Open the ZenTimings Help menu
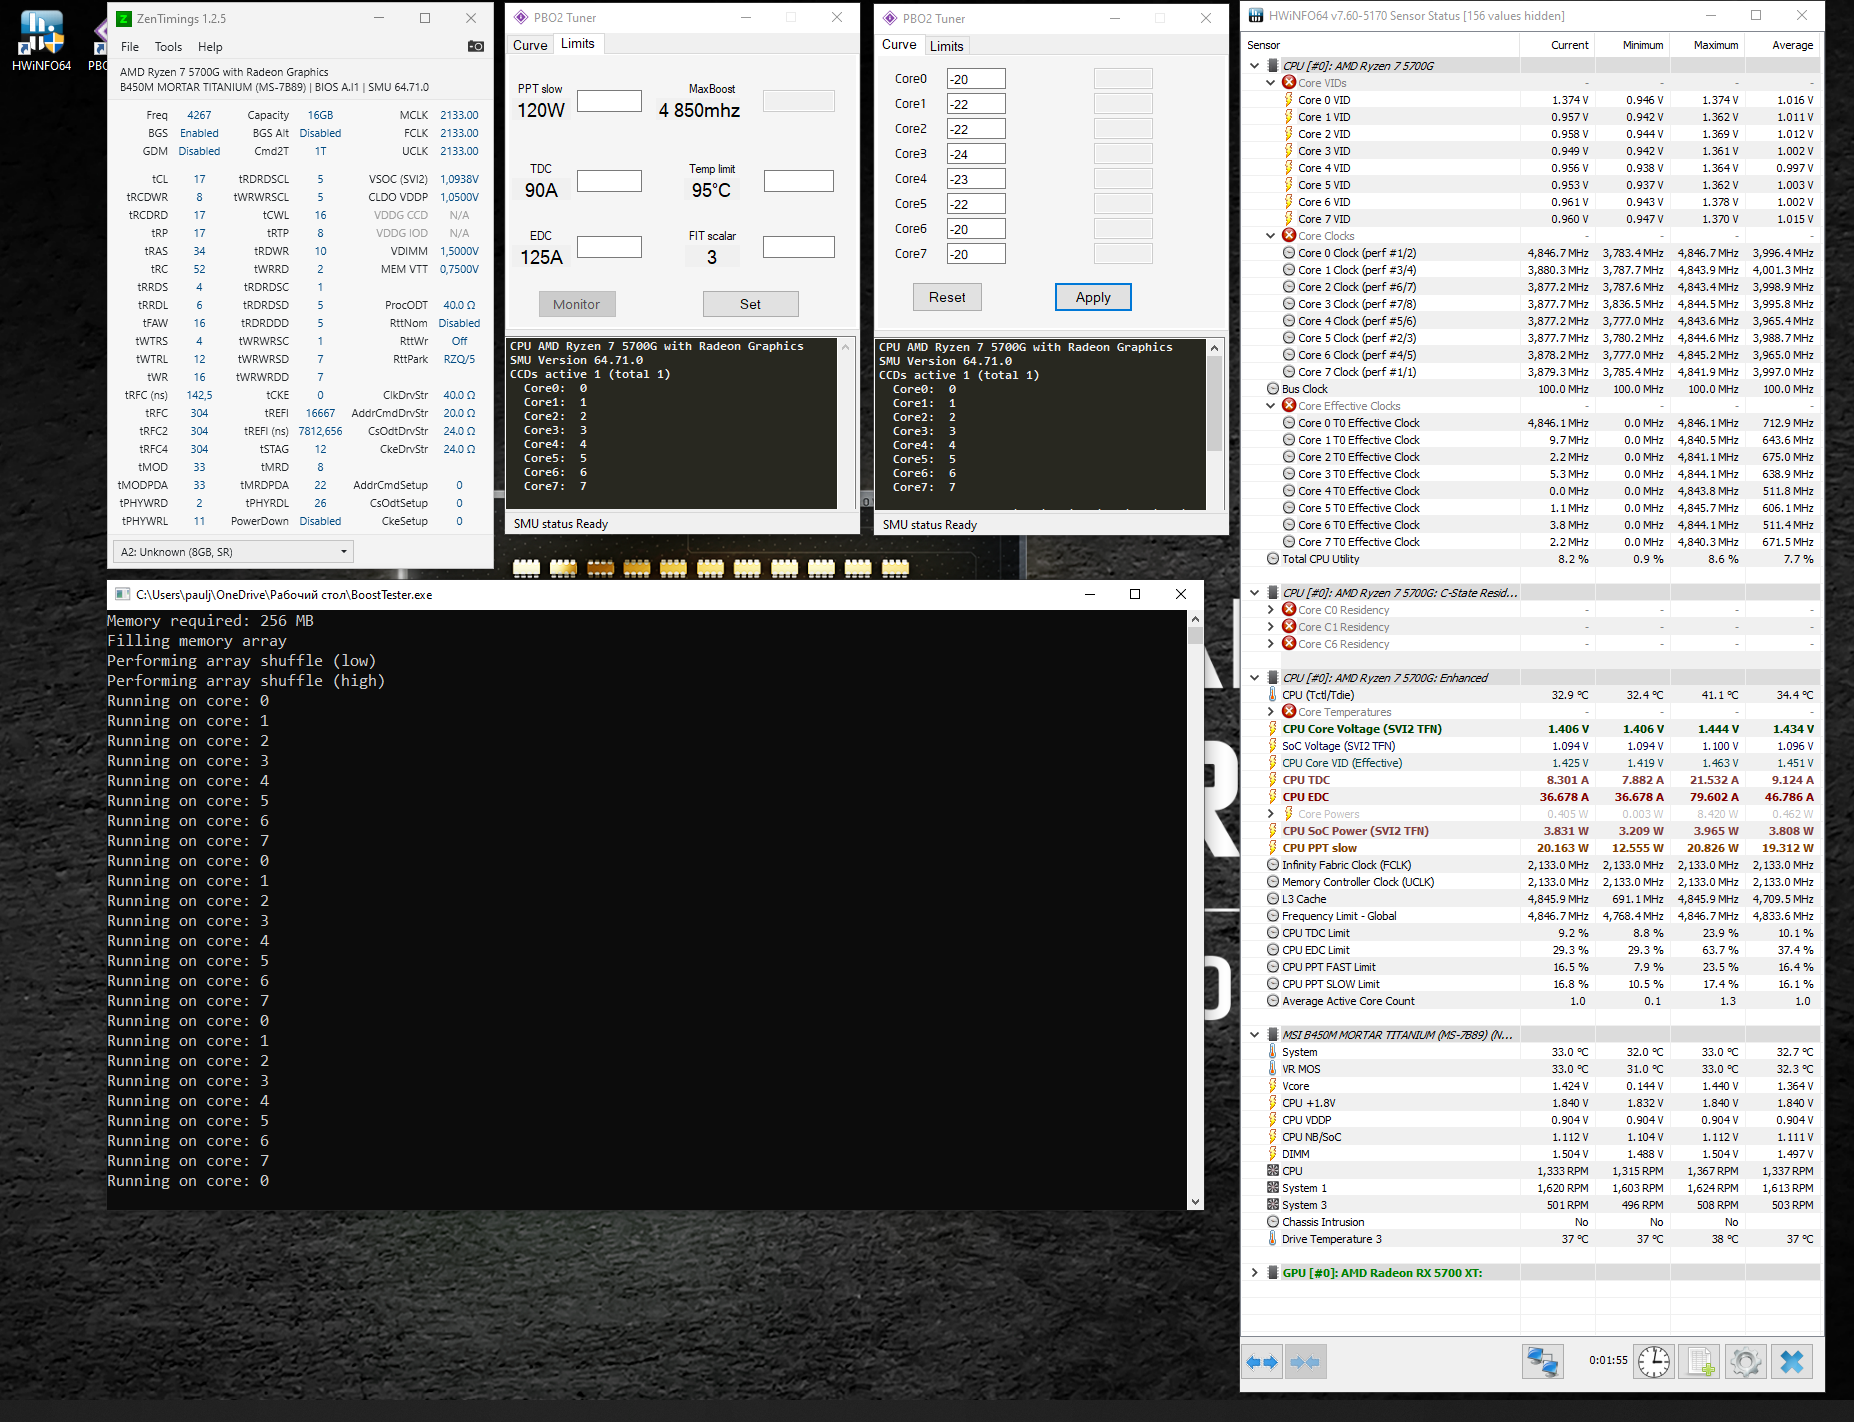Viewport: 1854px width, 1422px height. pos(210,47)
